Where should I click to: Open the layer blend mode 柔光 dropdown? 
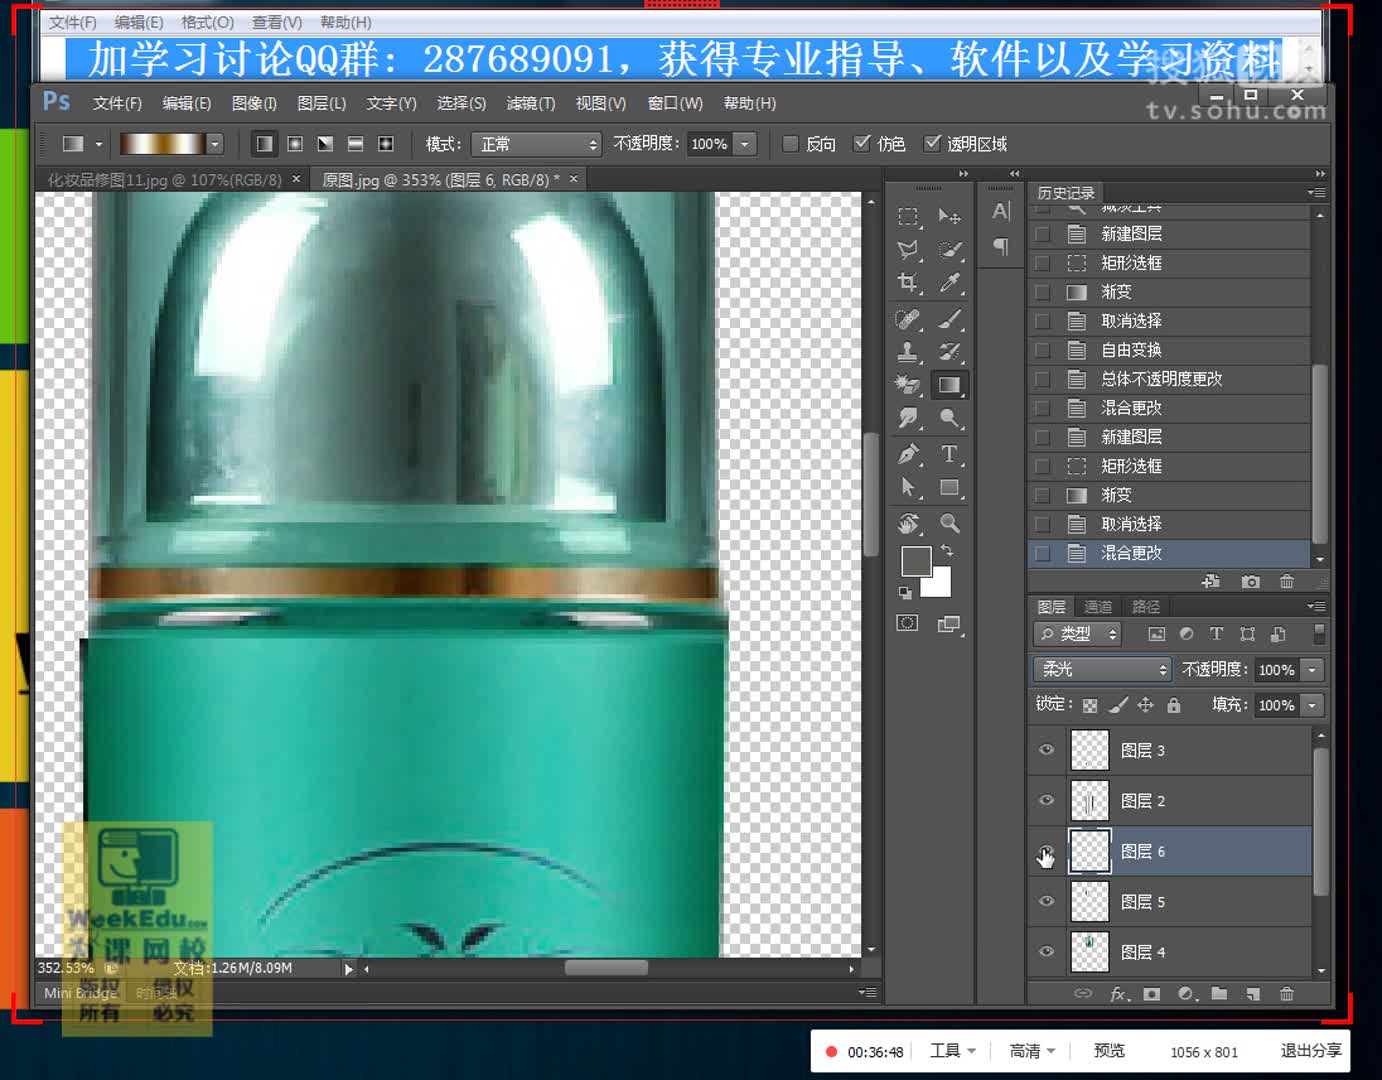pyautogui.click(x=1102, y=669)
